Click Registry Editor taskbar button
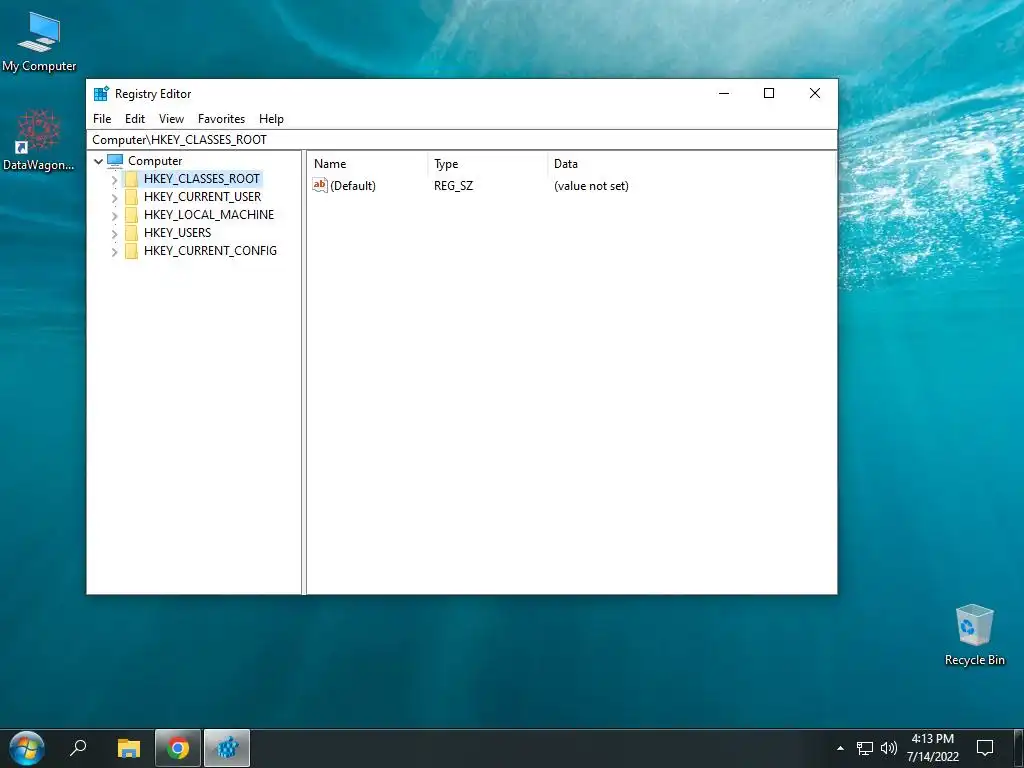Screen dimensions: 1024x768 [x=227, y=748]
